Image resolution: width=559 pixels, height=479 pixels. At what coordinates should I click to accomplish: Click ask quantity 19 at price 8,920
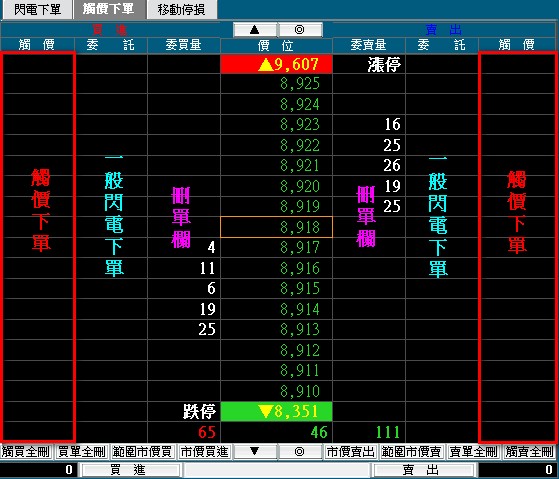point(392,186)
